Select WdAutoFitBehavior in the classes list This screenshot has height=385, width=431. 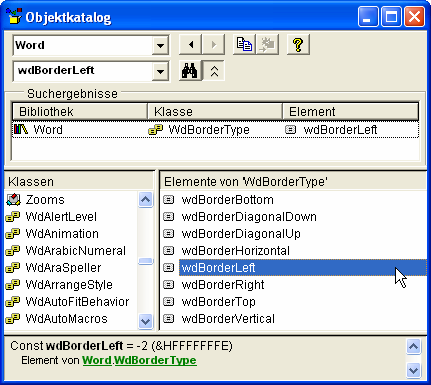(x=77, y=302)
